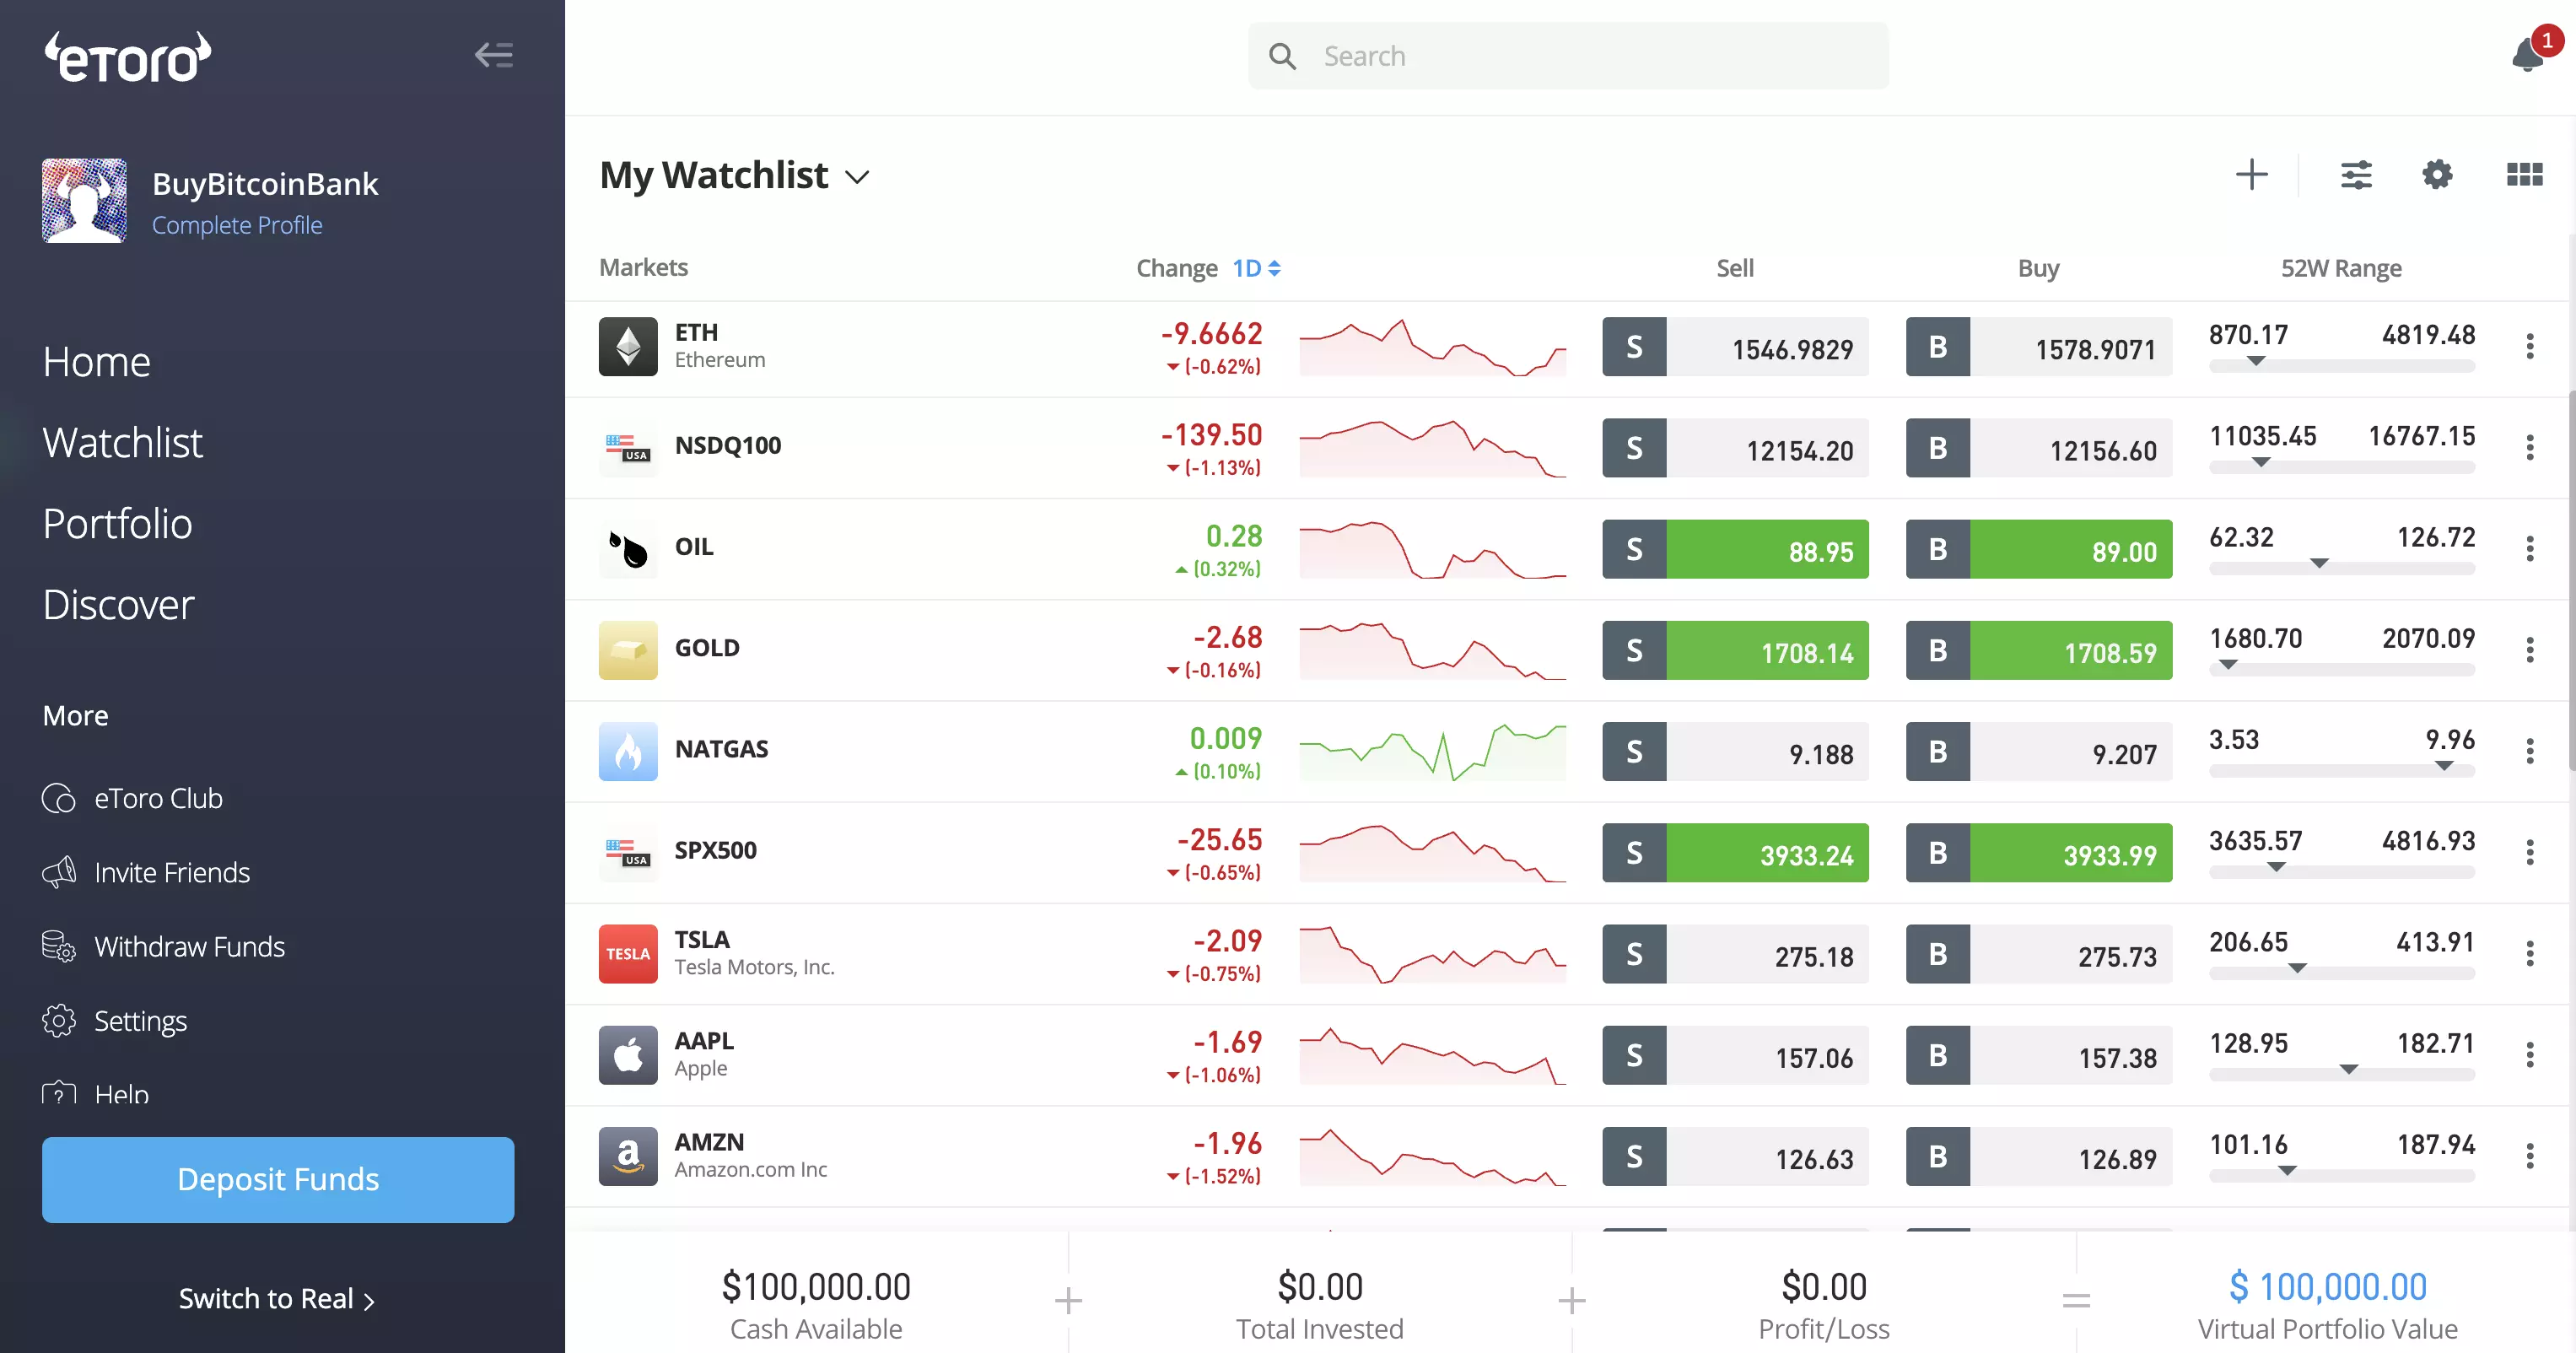Click the SPX500 USA flag icon
The image size is (2576, 1353).
pos(628,853)
